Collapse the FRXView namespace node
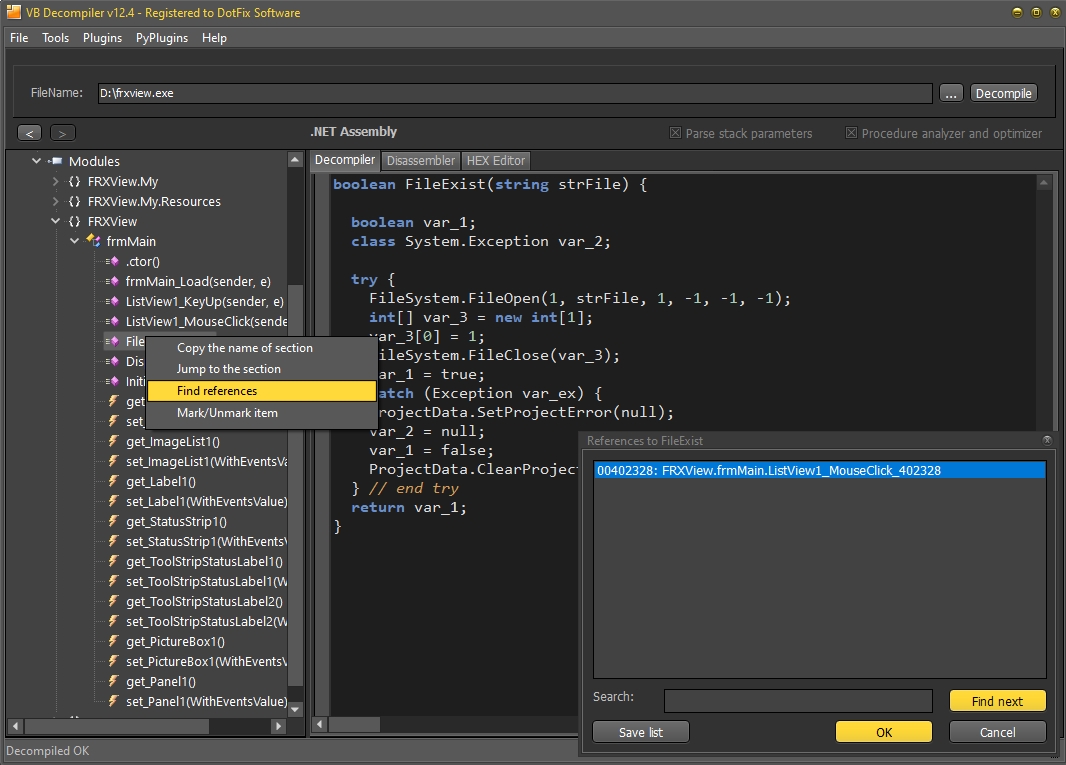 pos(56,221)
